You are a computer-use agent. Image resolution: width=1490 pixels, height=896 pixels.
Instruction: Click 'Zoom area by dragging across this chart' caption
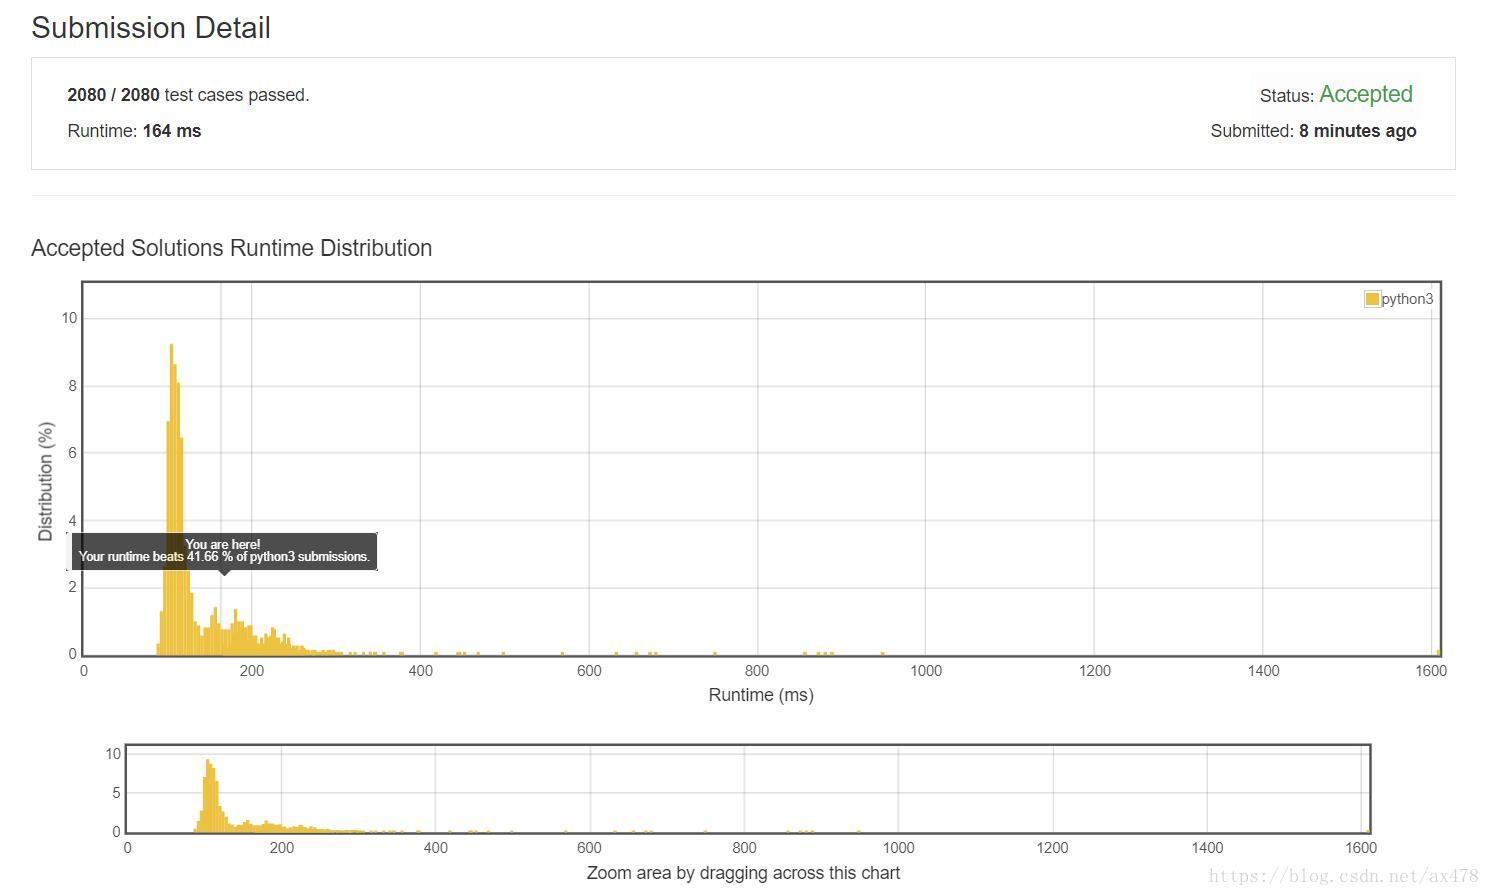pos(743,873)
